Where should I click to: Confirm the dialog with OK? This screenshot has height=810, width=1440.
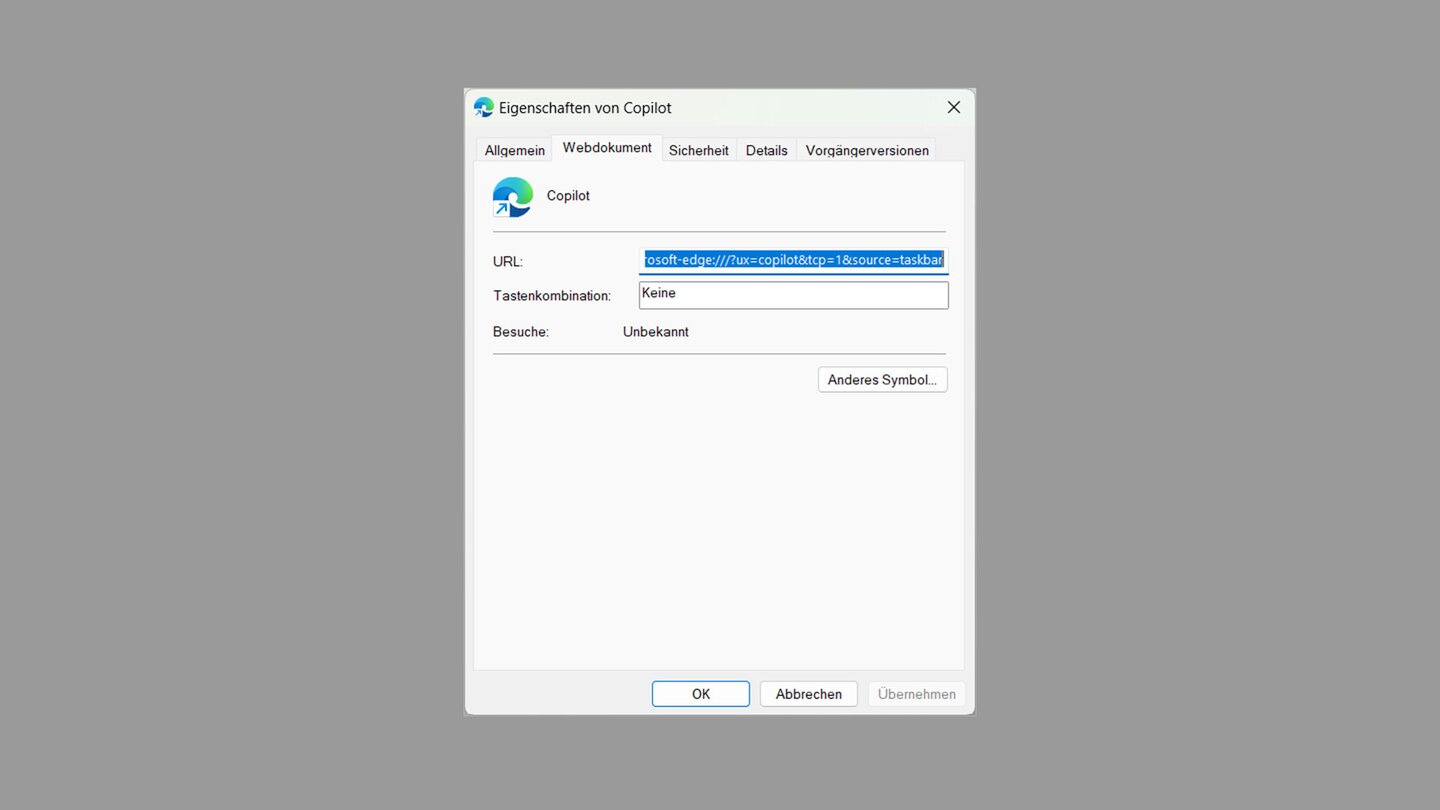(700, 694)
